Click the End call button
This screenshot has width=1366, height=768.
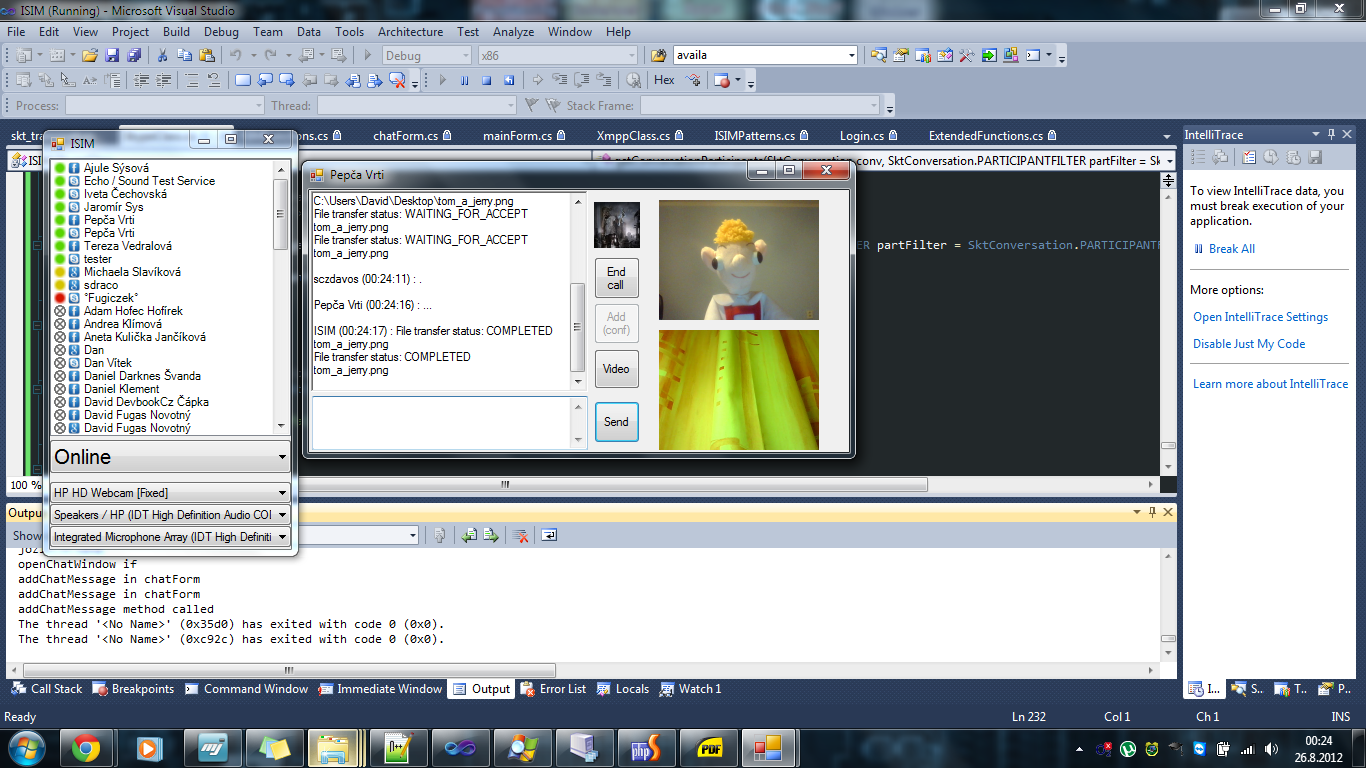click(616, 278)
